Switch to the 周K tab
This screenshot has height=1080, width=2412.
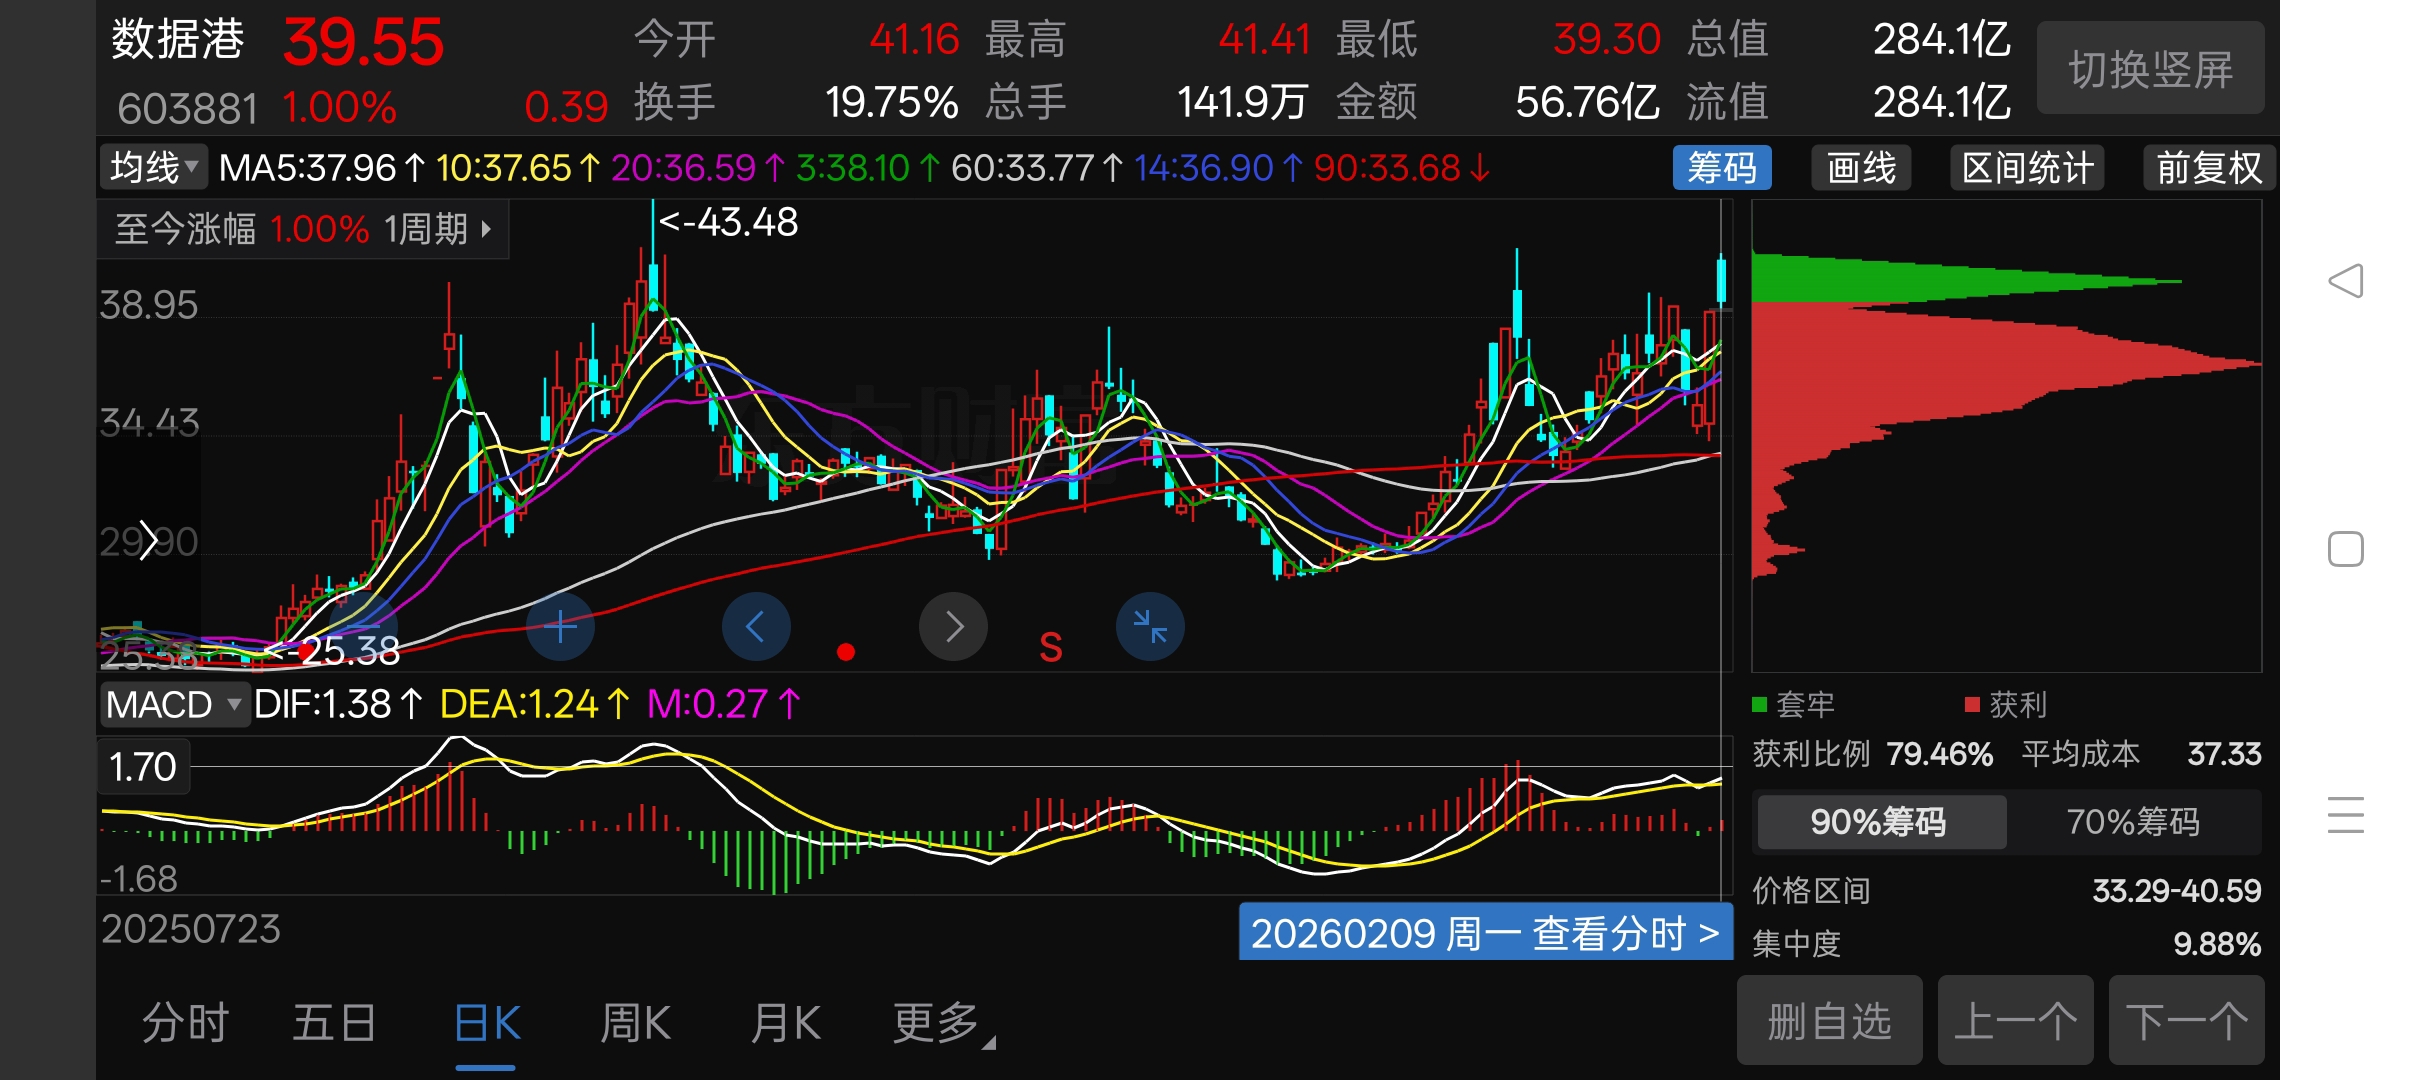point(635,1024)
